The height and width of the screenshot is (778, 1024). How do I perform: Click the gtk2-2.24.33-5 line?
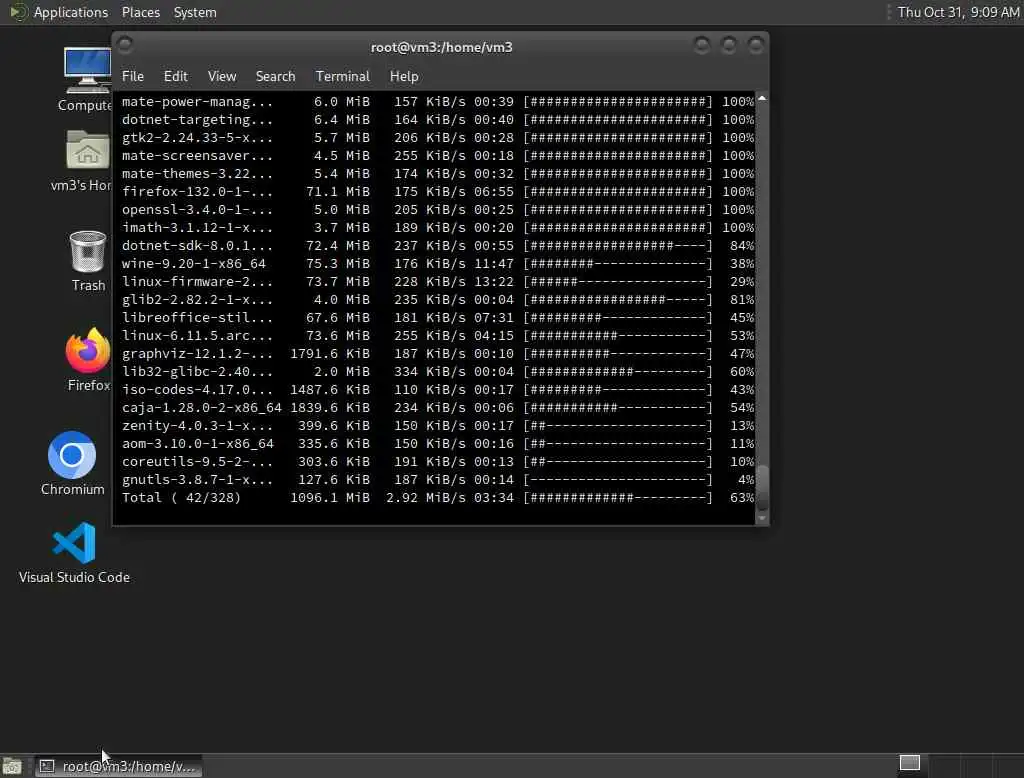tap(438, 138)
